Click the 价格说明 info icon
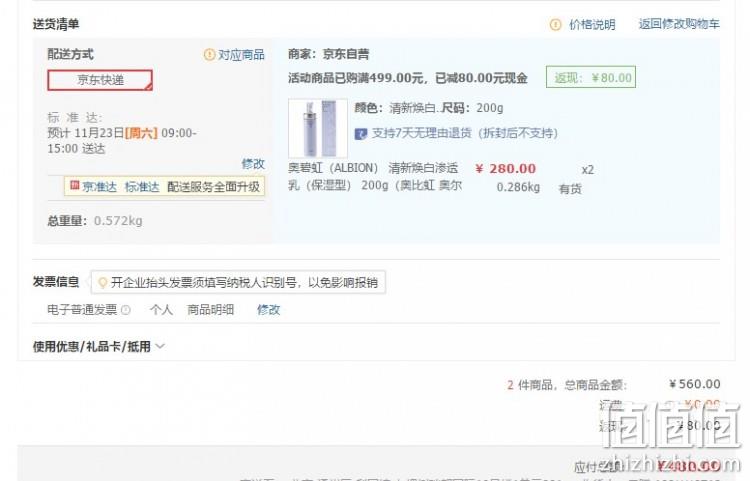The image size is (750, 481). point(555,24)
